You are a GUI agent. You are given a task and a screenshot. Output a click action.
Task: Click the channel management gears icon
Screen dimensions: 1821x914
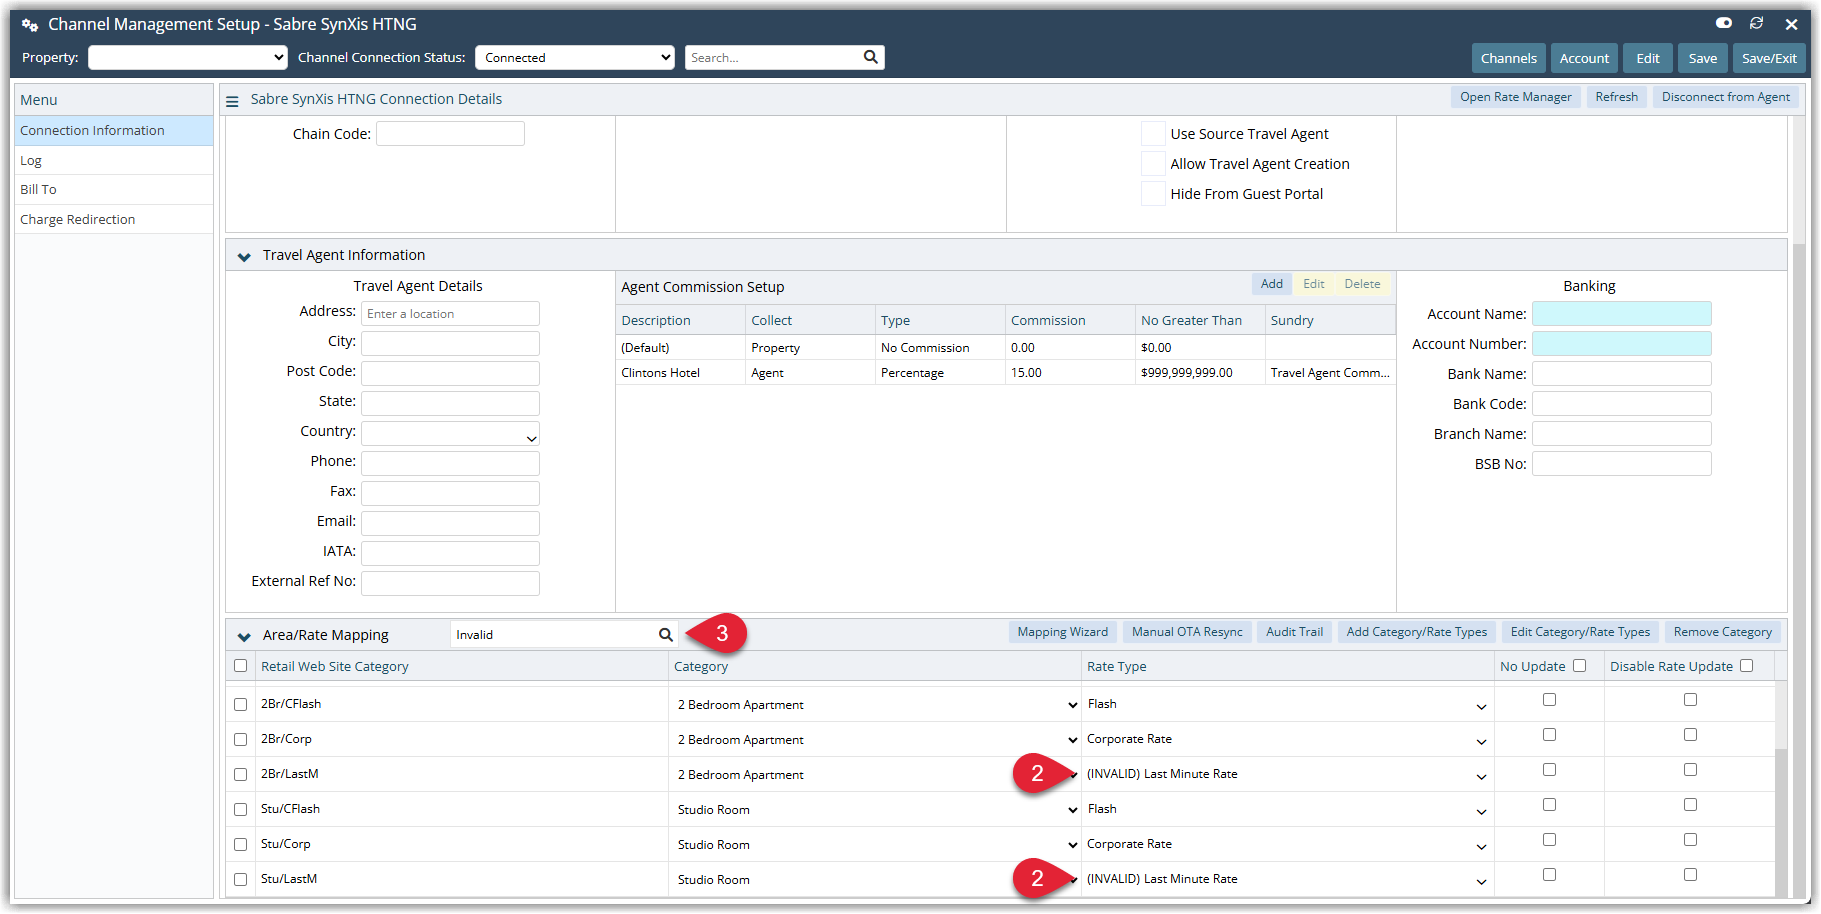(x=30, y=25)
